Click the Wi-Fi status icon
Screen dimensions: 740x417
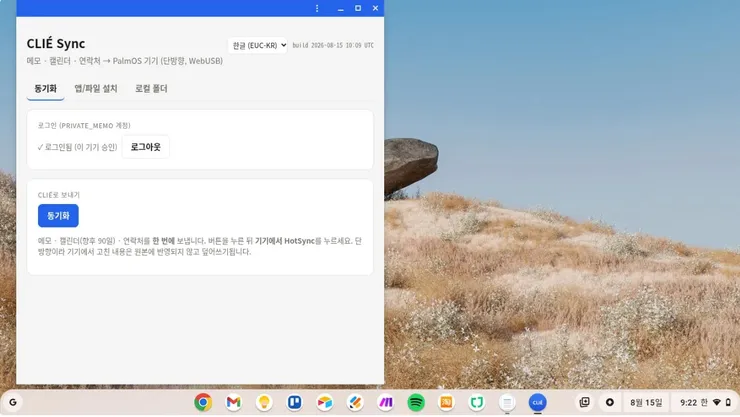(717, 402)
